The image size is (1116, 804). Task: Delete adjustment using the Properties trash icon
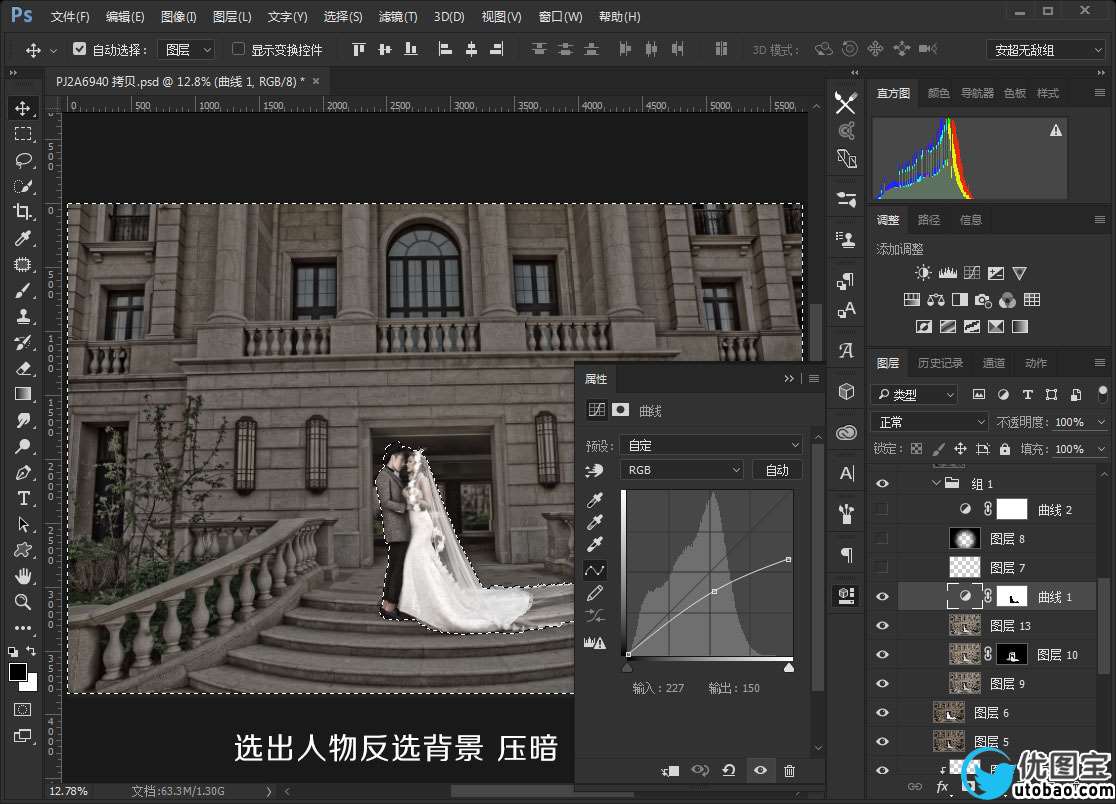click(790, 771)
